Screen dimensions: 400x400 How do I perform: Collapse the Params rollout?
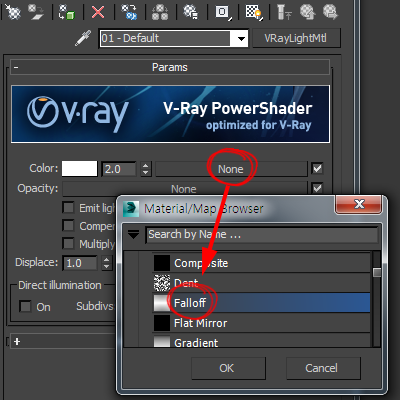click(170, 67)
